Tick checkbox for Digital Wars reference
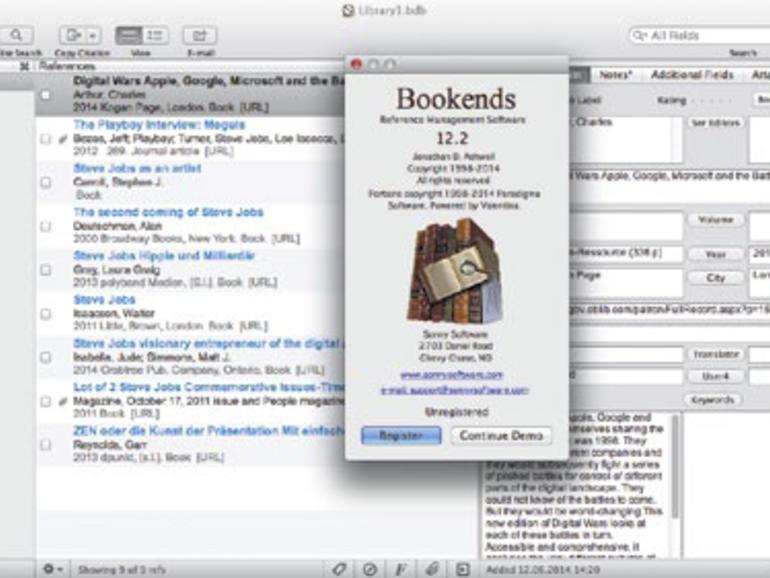Image resolution: width=770 pixels, height=578 pixels. point(45,95)
